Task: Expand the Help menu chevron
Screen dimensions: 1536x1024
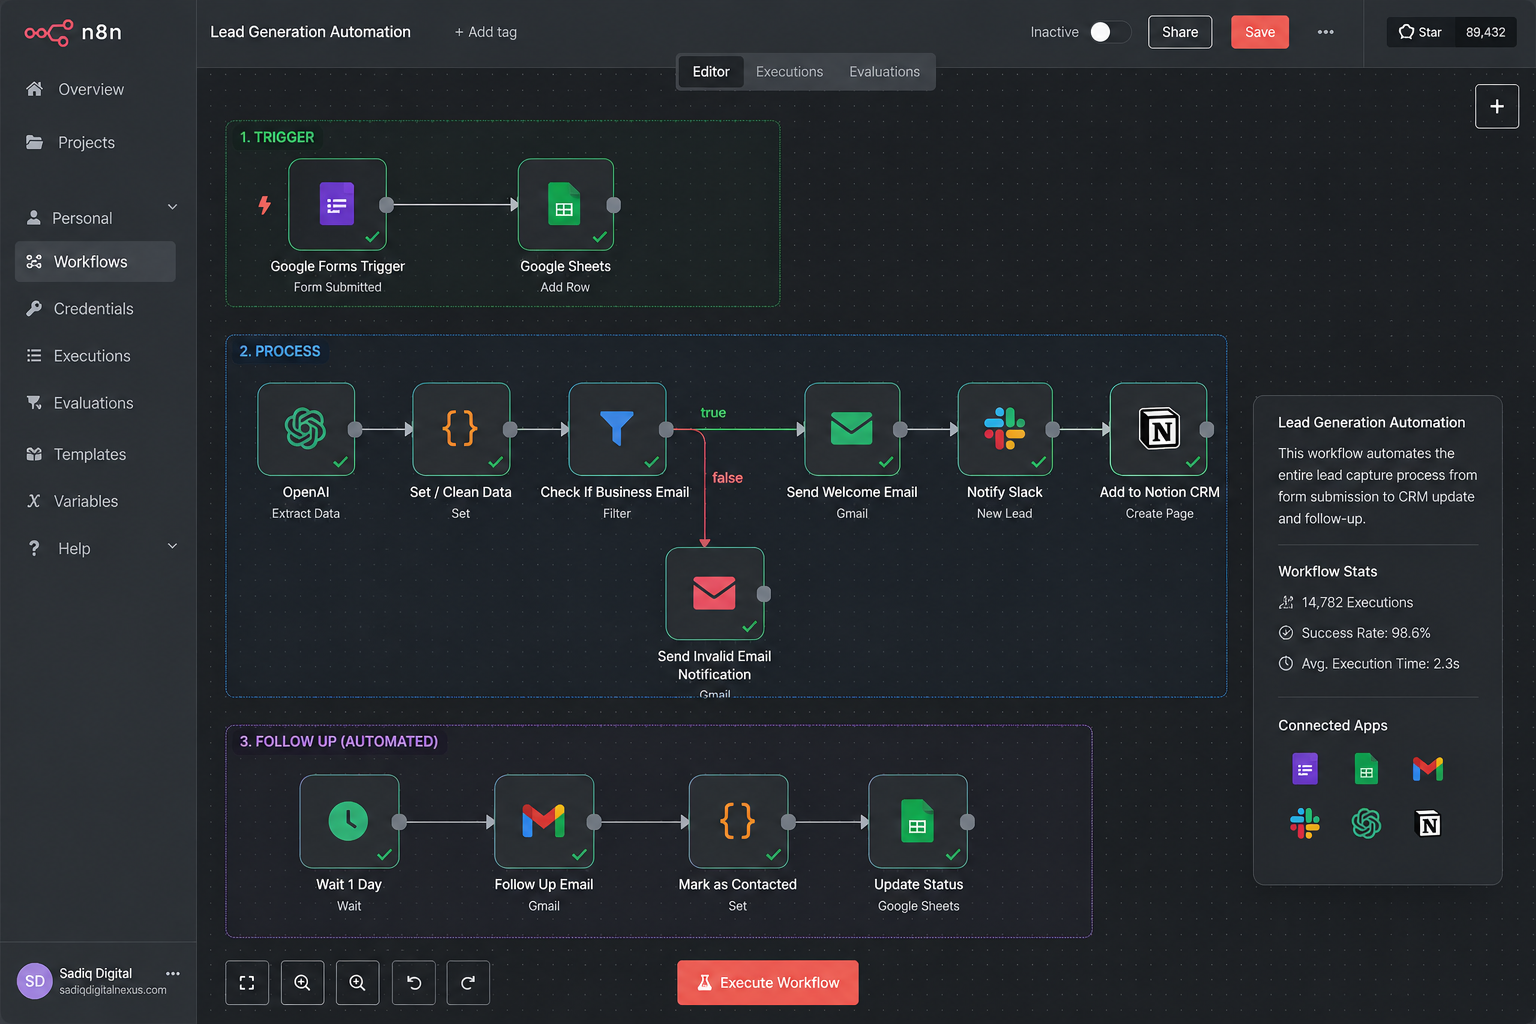Action: point(172,546)
